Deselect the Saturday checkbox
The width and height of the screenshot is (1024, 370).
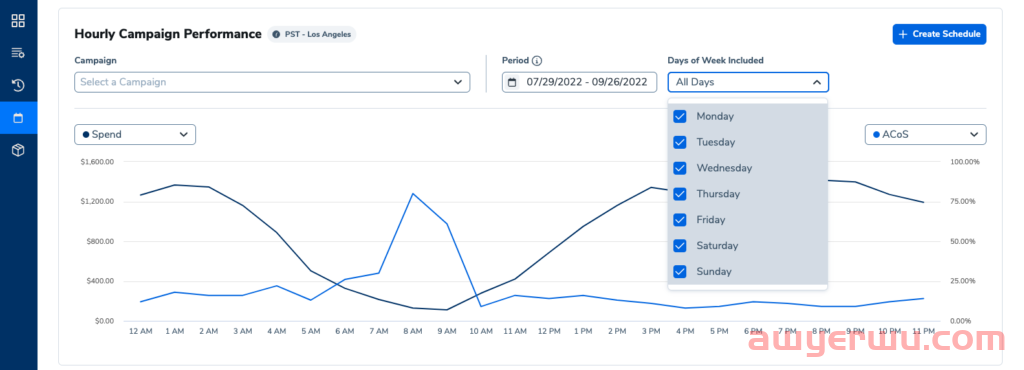click(x=680, y=245)
